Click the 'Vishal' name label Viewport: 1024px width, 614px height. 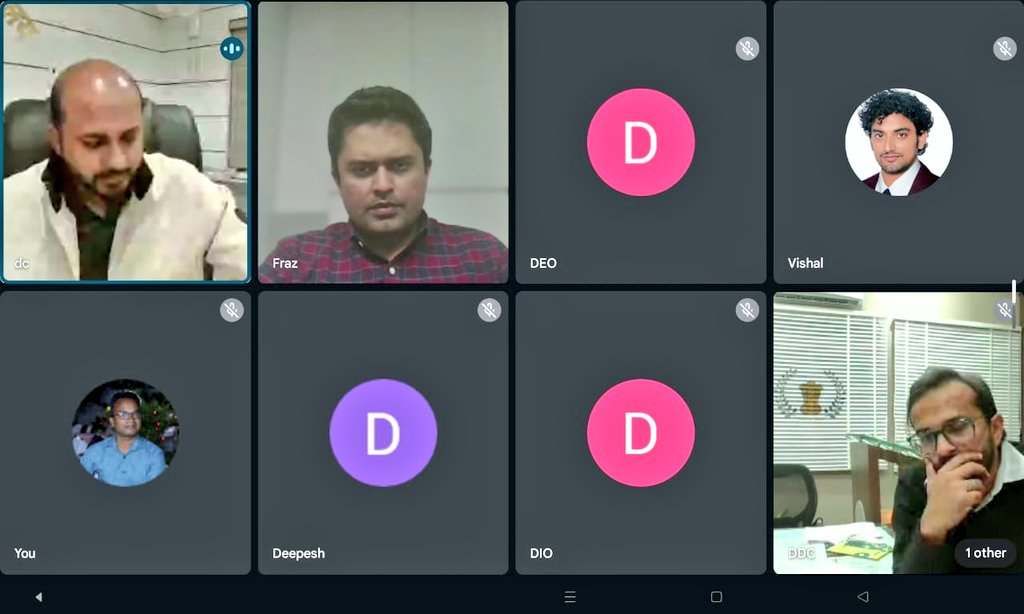[805, 263]
